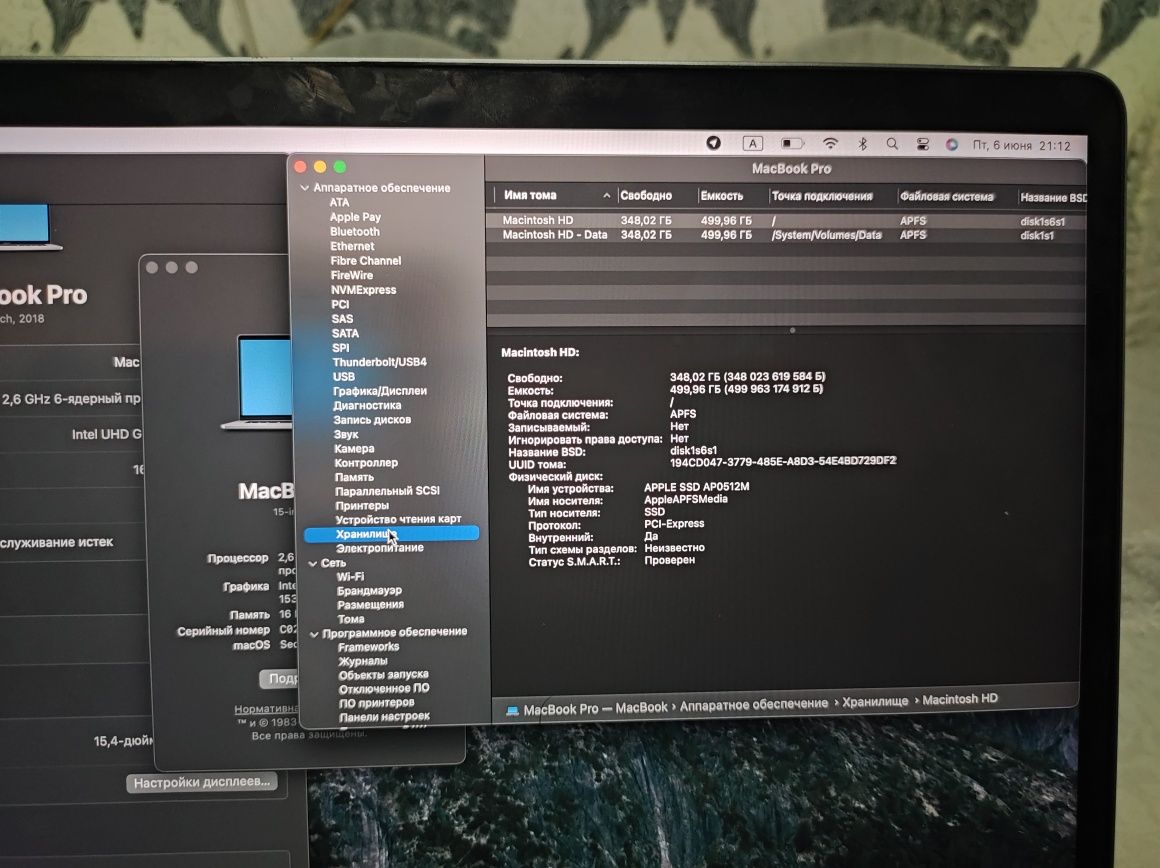Click the Bluetooth menu bar icon
The image size is (1160, 868).
click(863, 144)
